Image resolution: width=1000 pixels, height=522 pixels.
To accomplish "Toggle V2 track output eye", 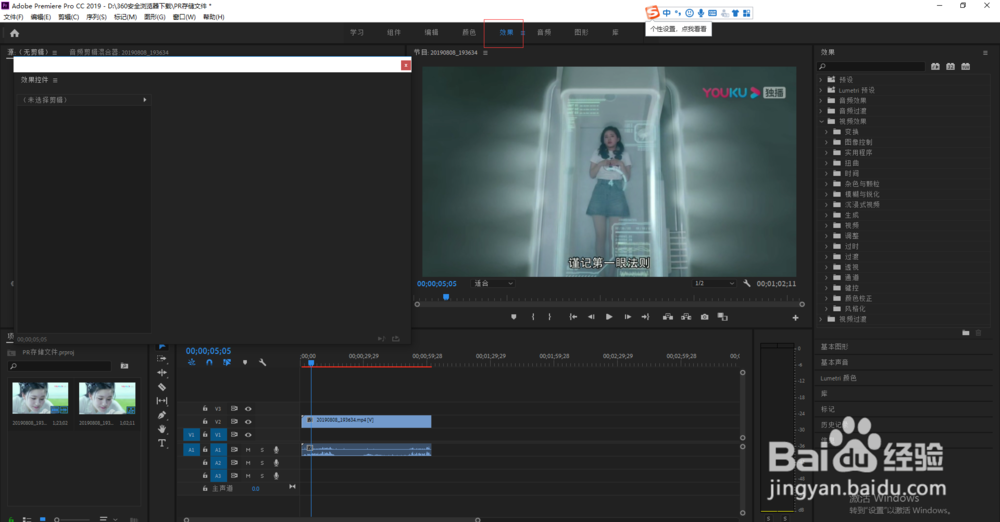I will pyautogui.click(x=248, y=422).
